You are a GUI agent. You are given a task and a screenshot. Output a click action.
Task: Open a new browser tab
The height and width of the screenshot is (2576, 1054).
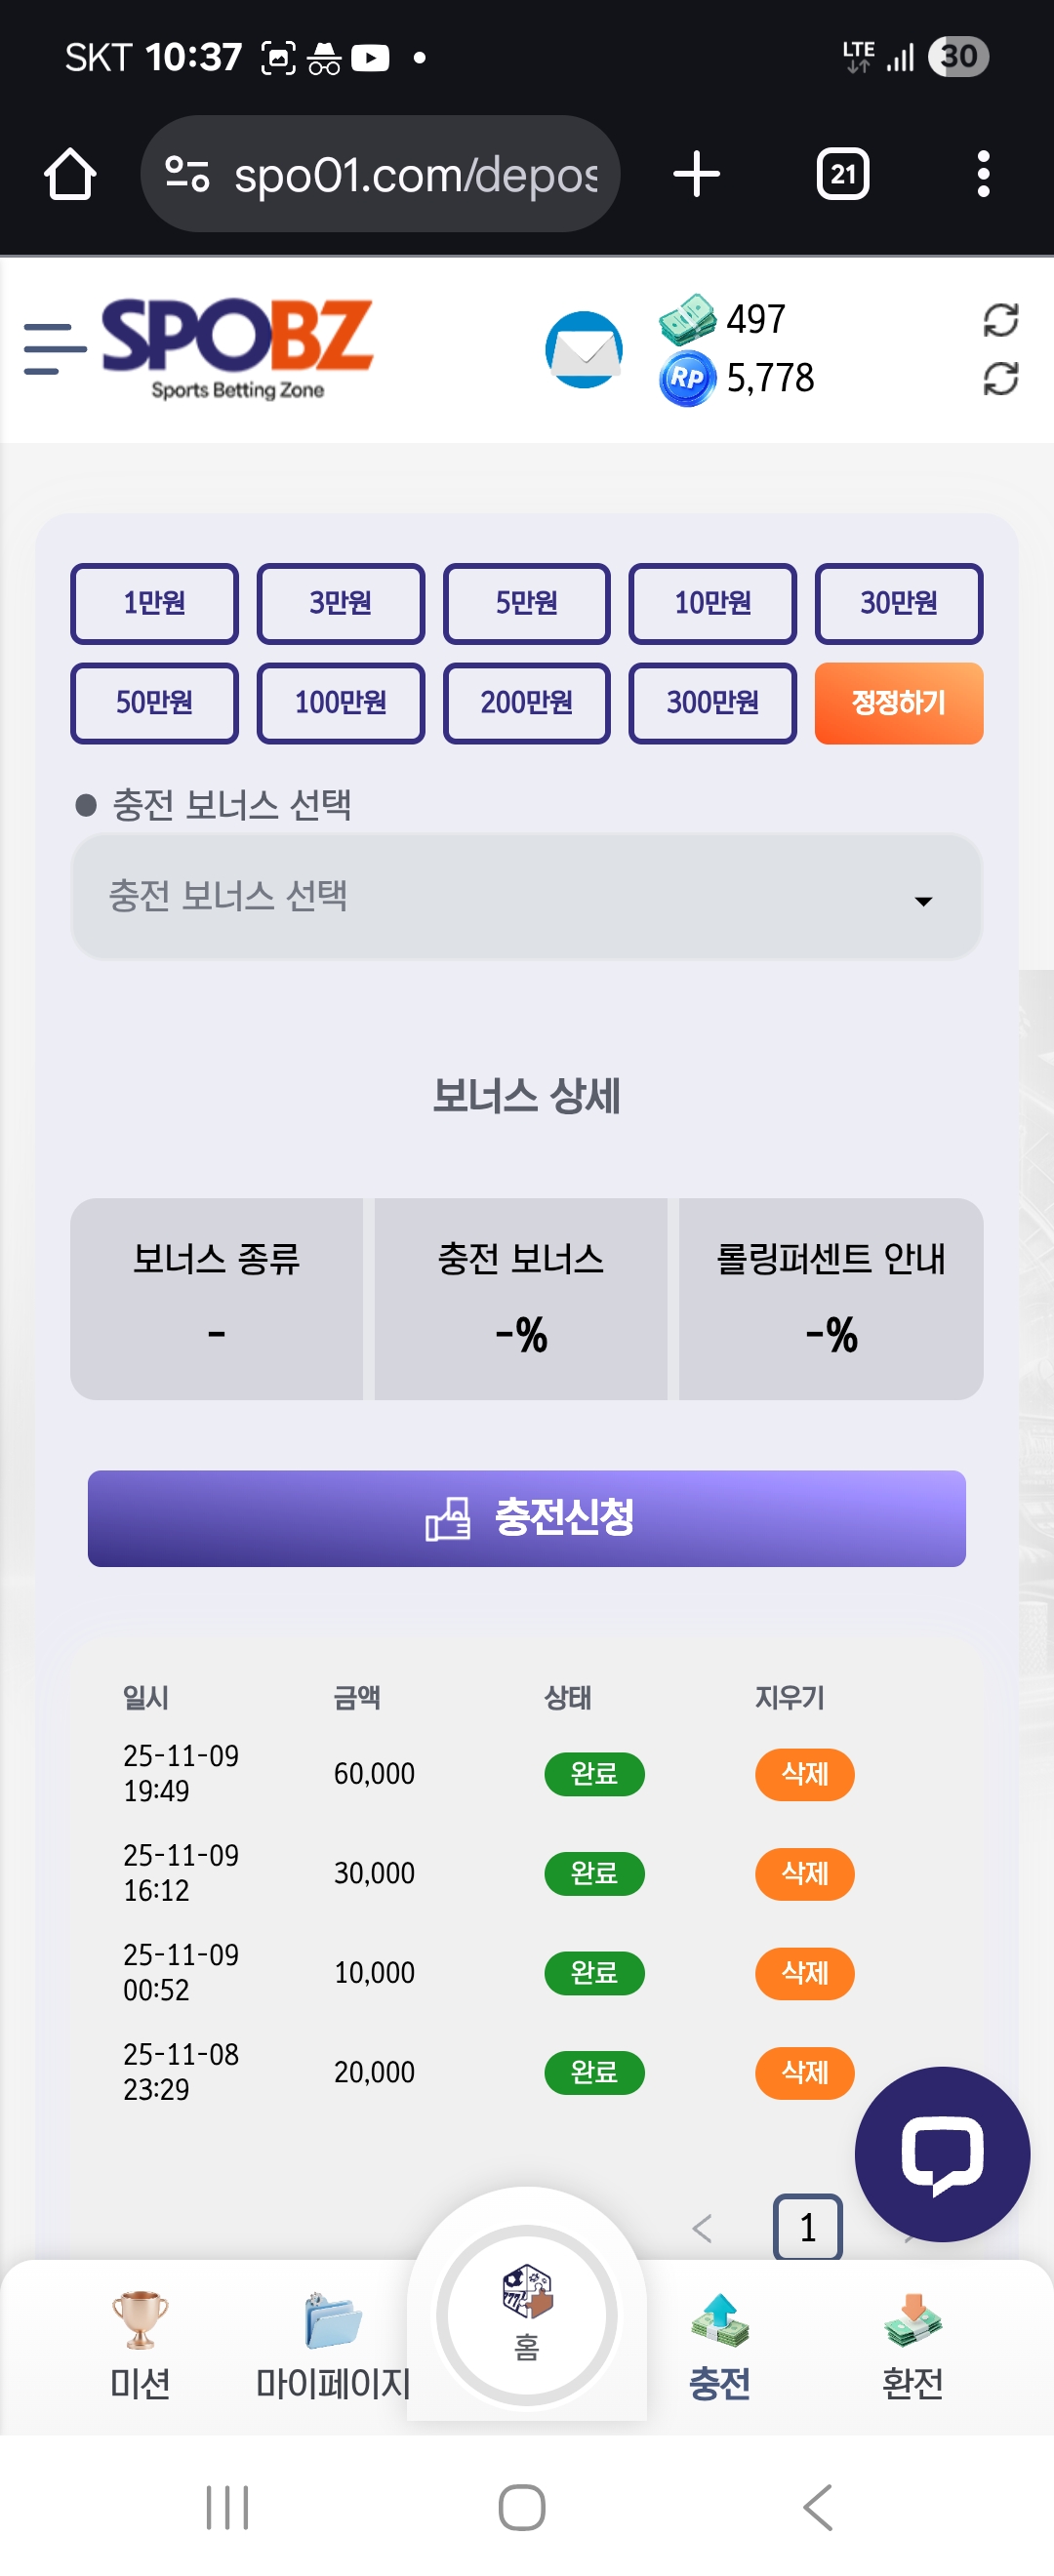(x=696, y=175)
